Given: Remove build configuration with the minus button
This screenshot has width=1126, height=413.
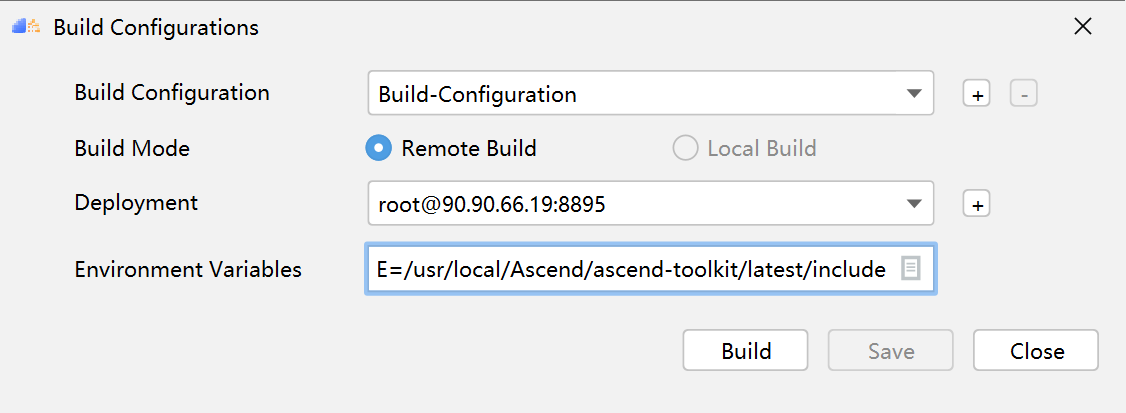Looking at the screenshot, I should coord(1023,94).
